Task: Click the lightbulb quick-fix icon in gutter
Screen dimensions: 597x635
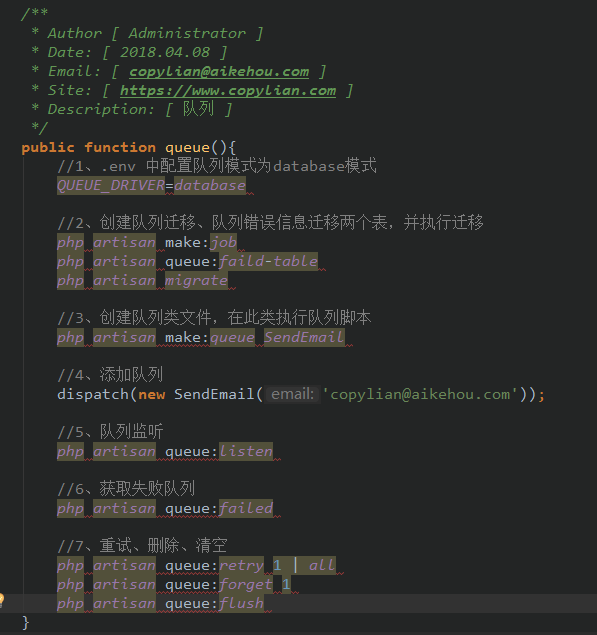Action: [1, 600]
